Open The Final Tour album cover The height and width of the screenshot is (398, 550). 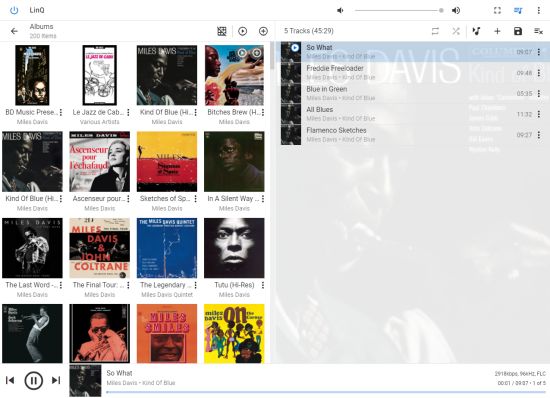pyautogui.click(x=100, y=248)
